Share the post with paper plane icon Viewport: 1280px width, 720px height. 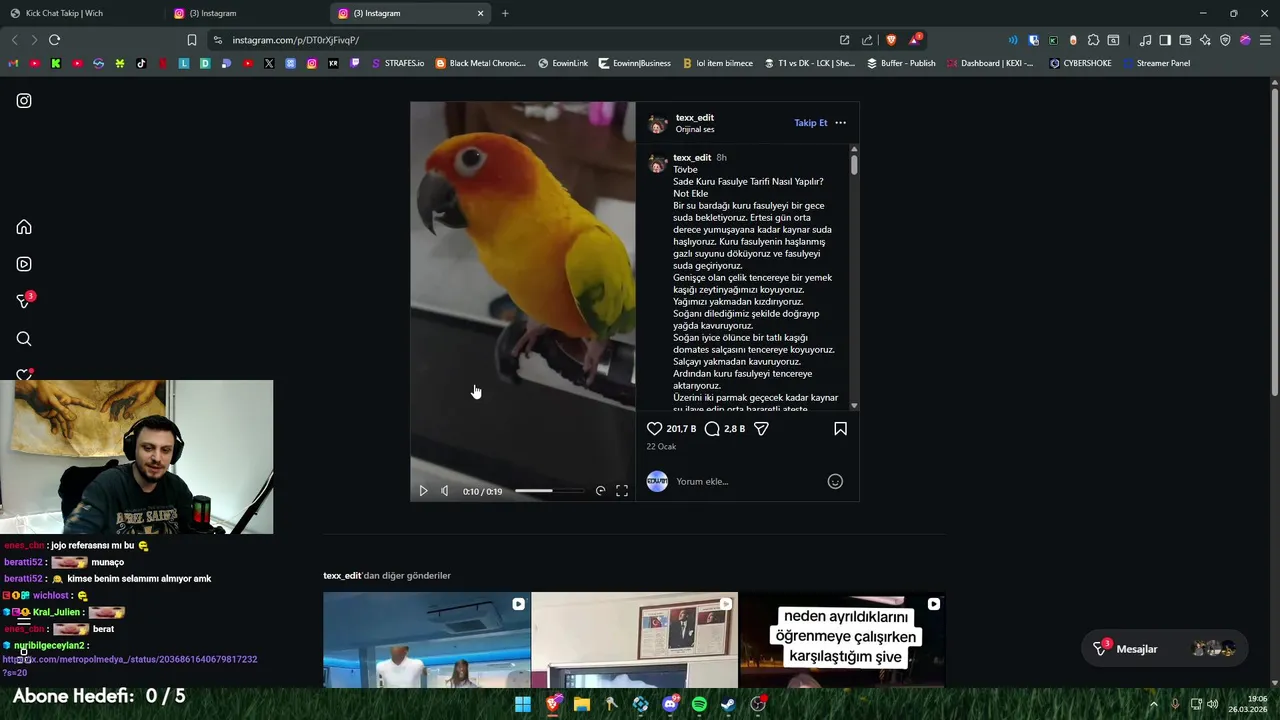(761, 428)
